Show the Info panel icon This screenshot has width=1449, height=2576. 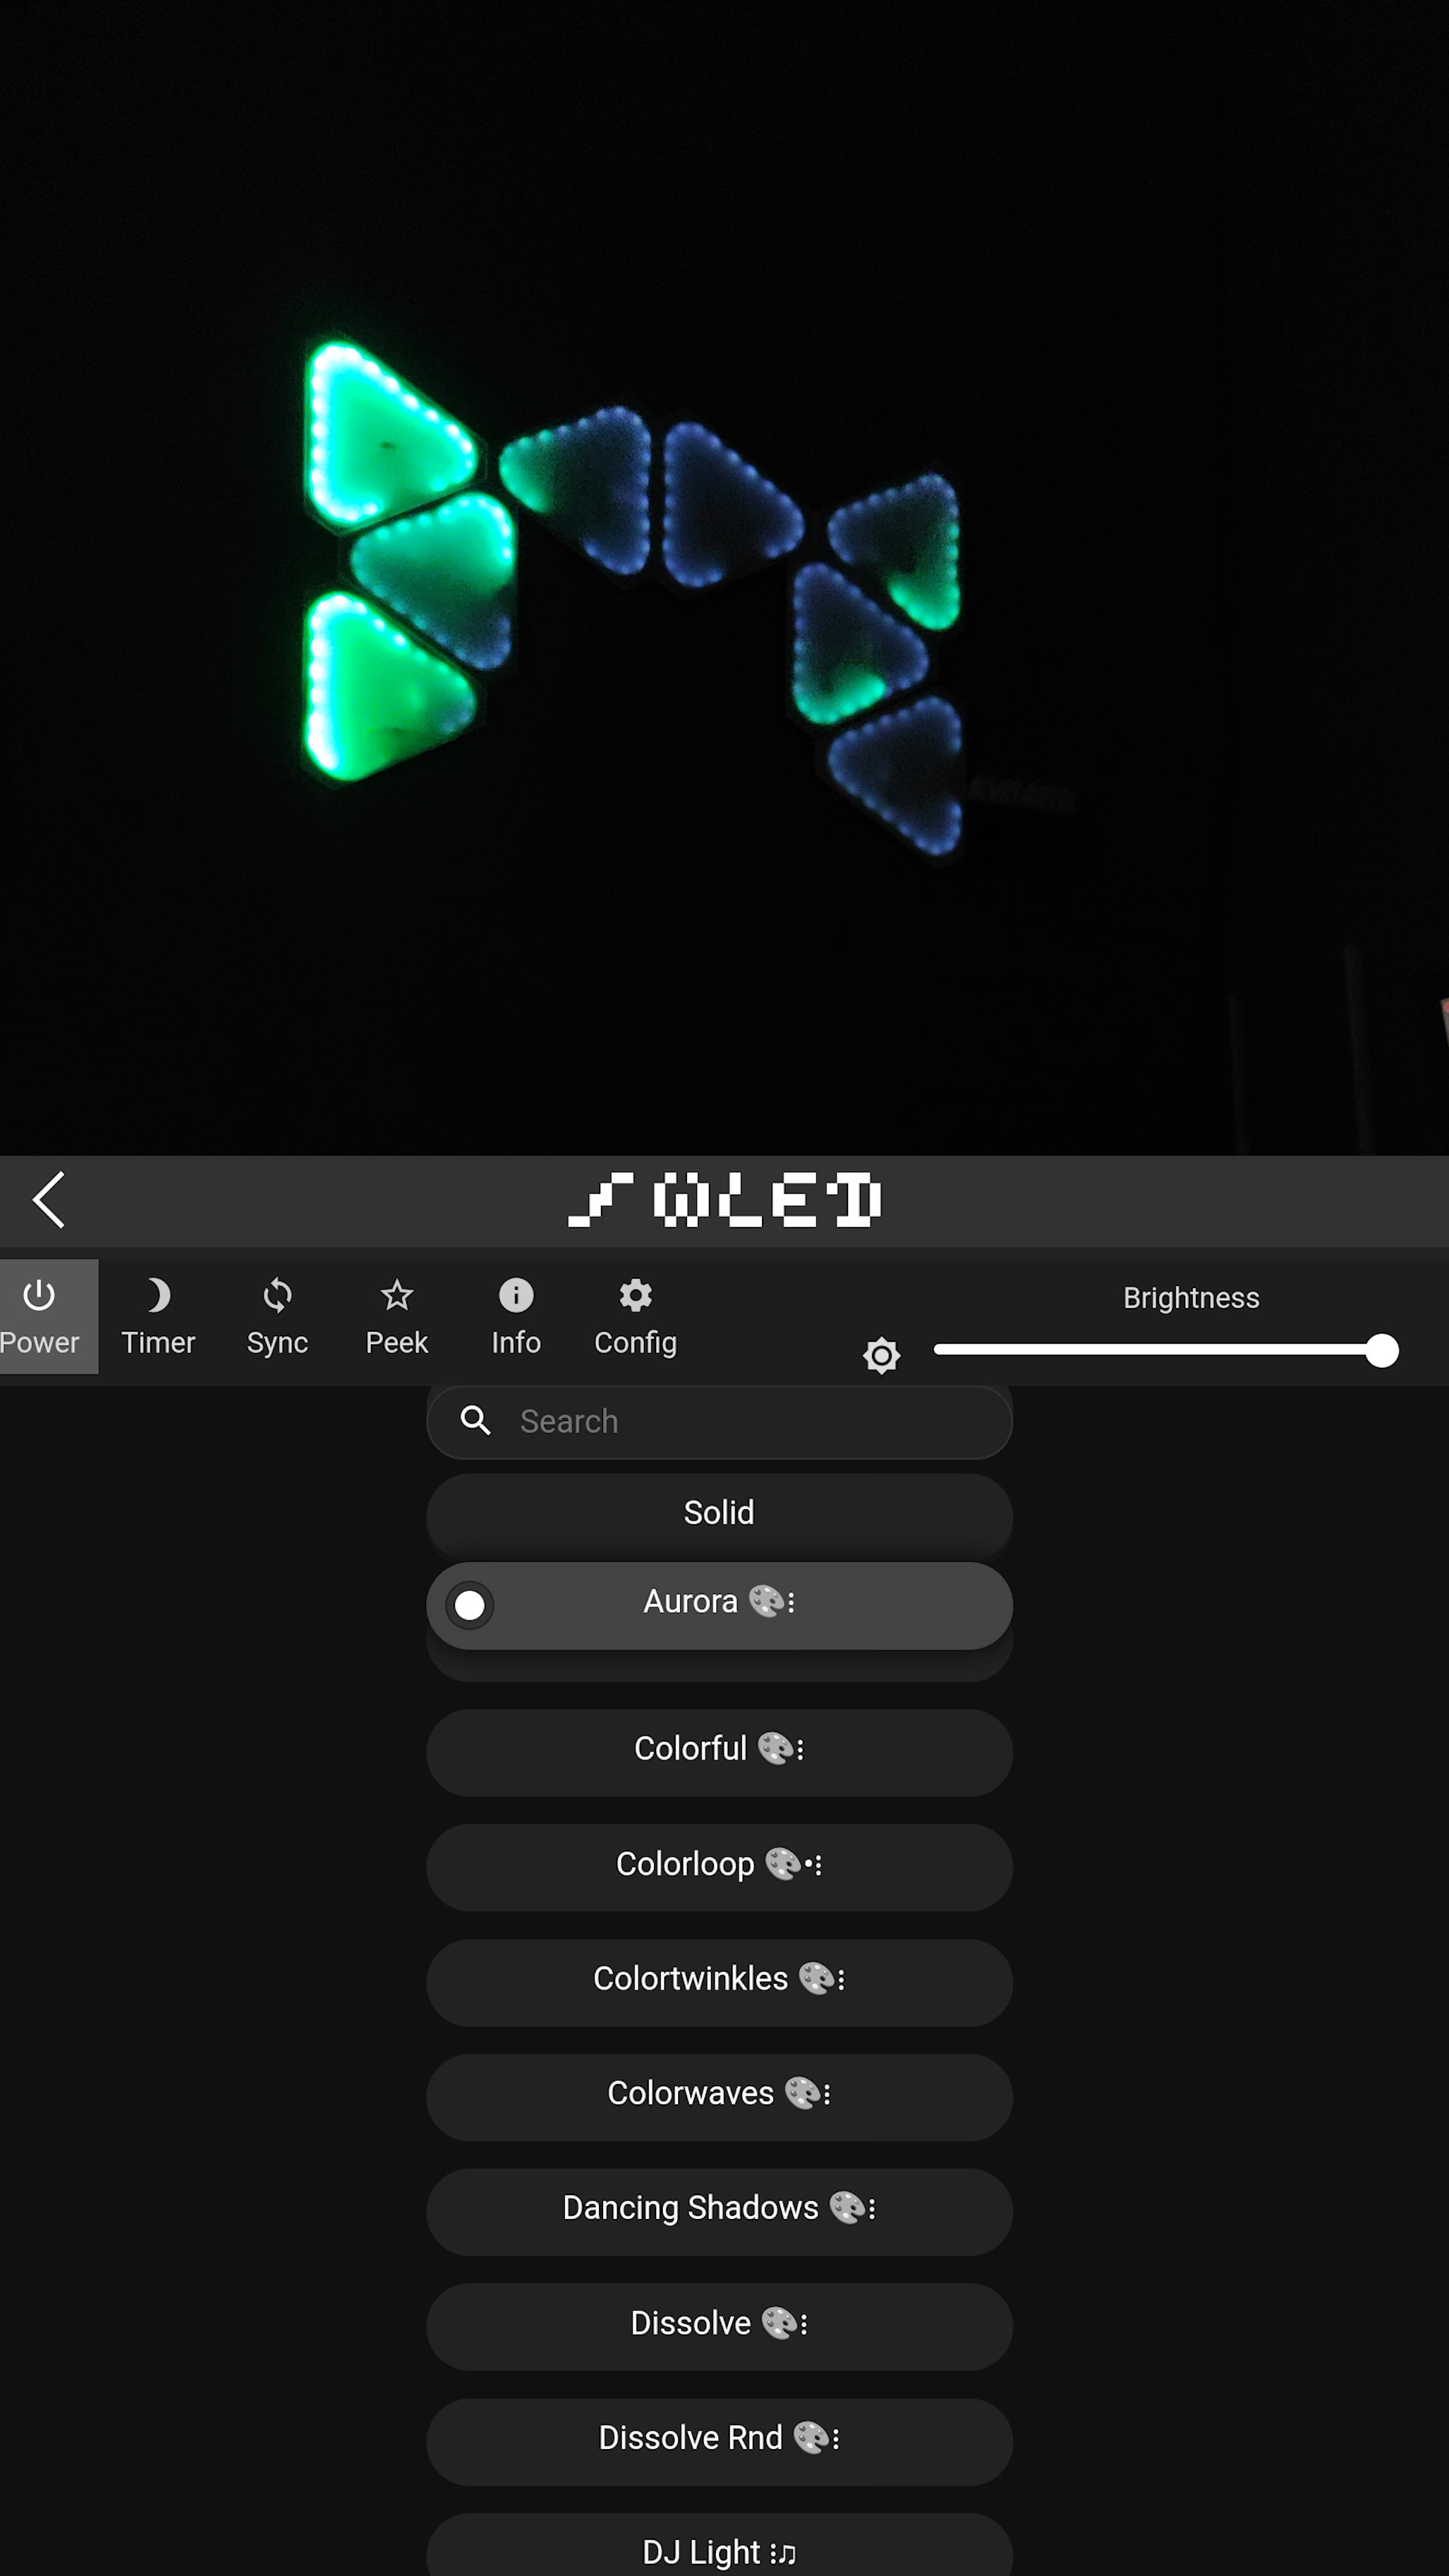coord(516,1296)
